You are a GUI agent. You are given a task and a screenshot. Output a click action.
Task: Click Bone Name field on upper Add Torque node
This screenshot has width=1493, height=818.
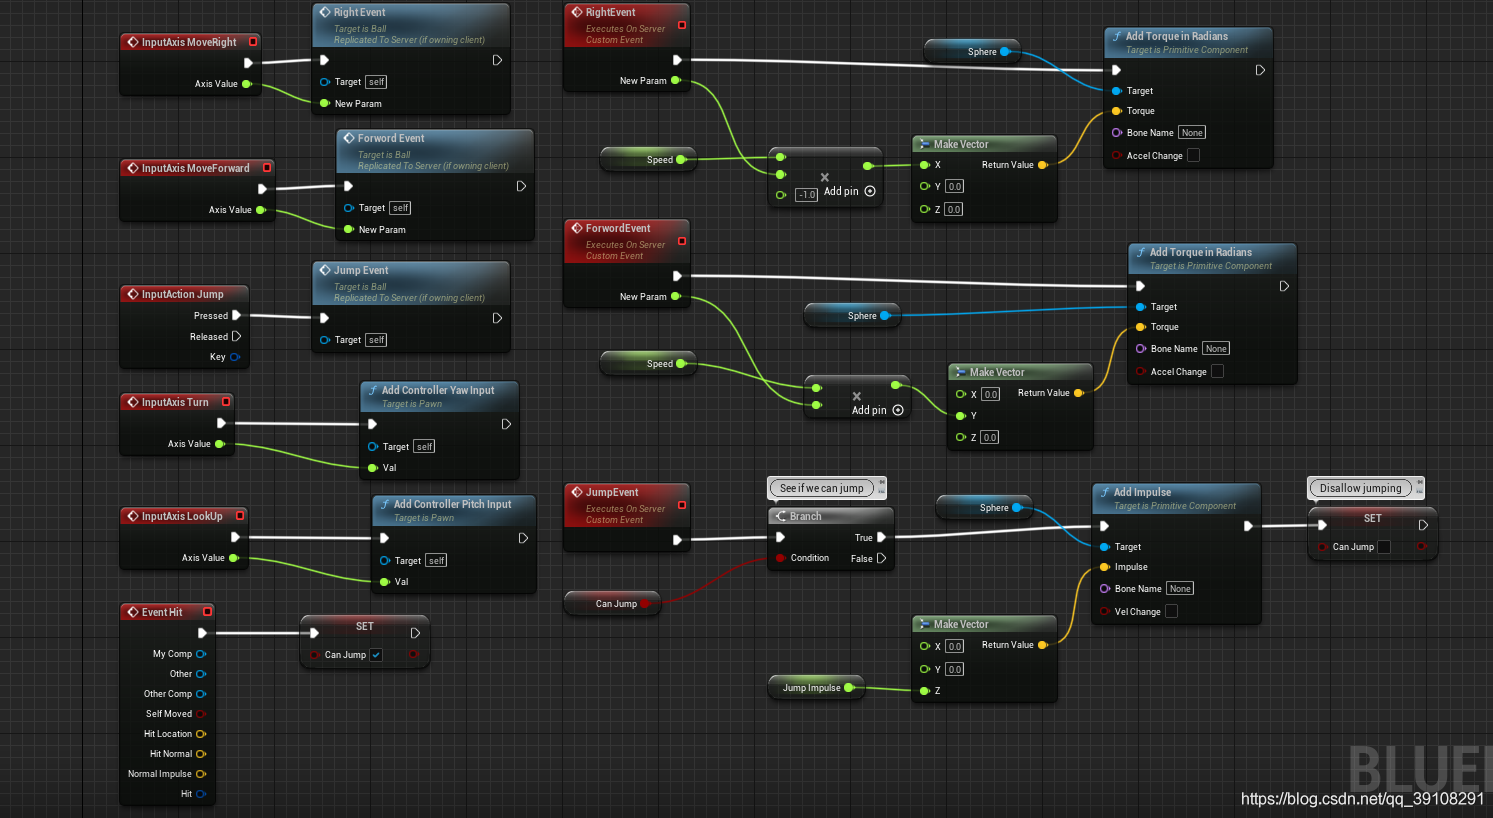(1192, 133)
